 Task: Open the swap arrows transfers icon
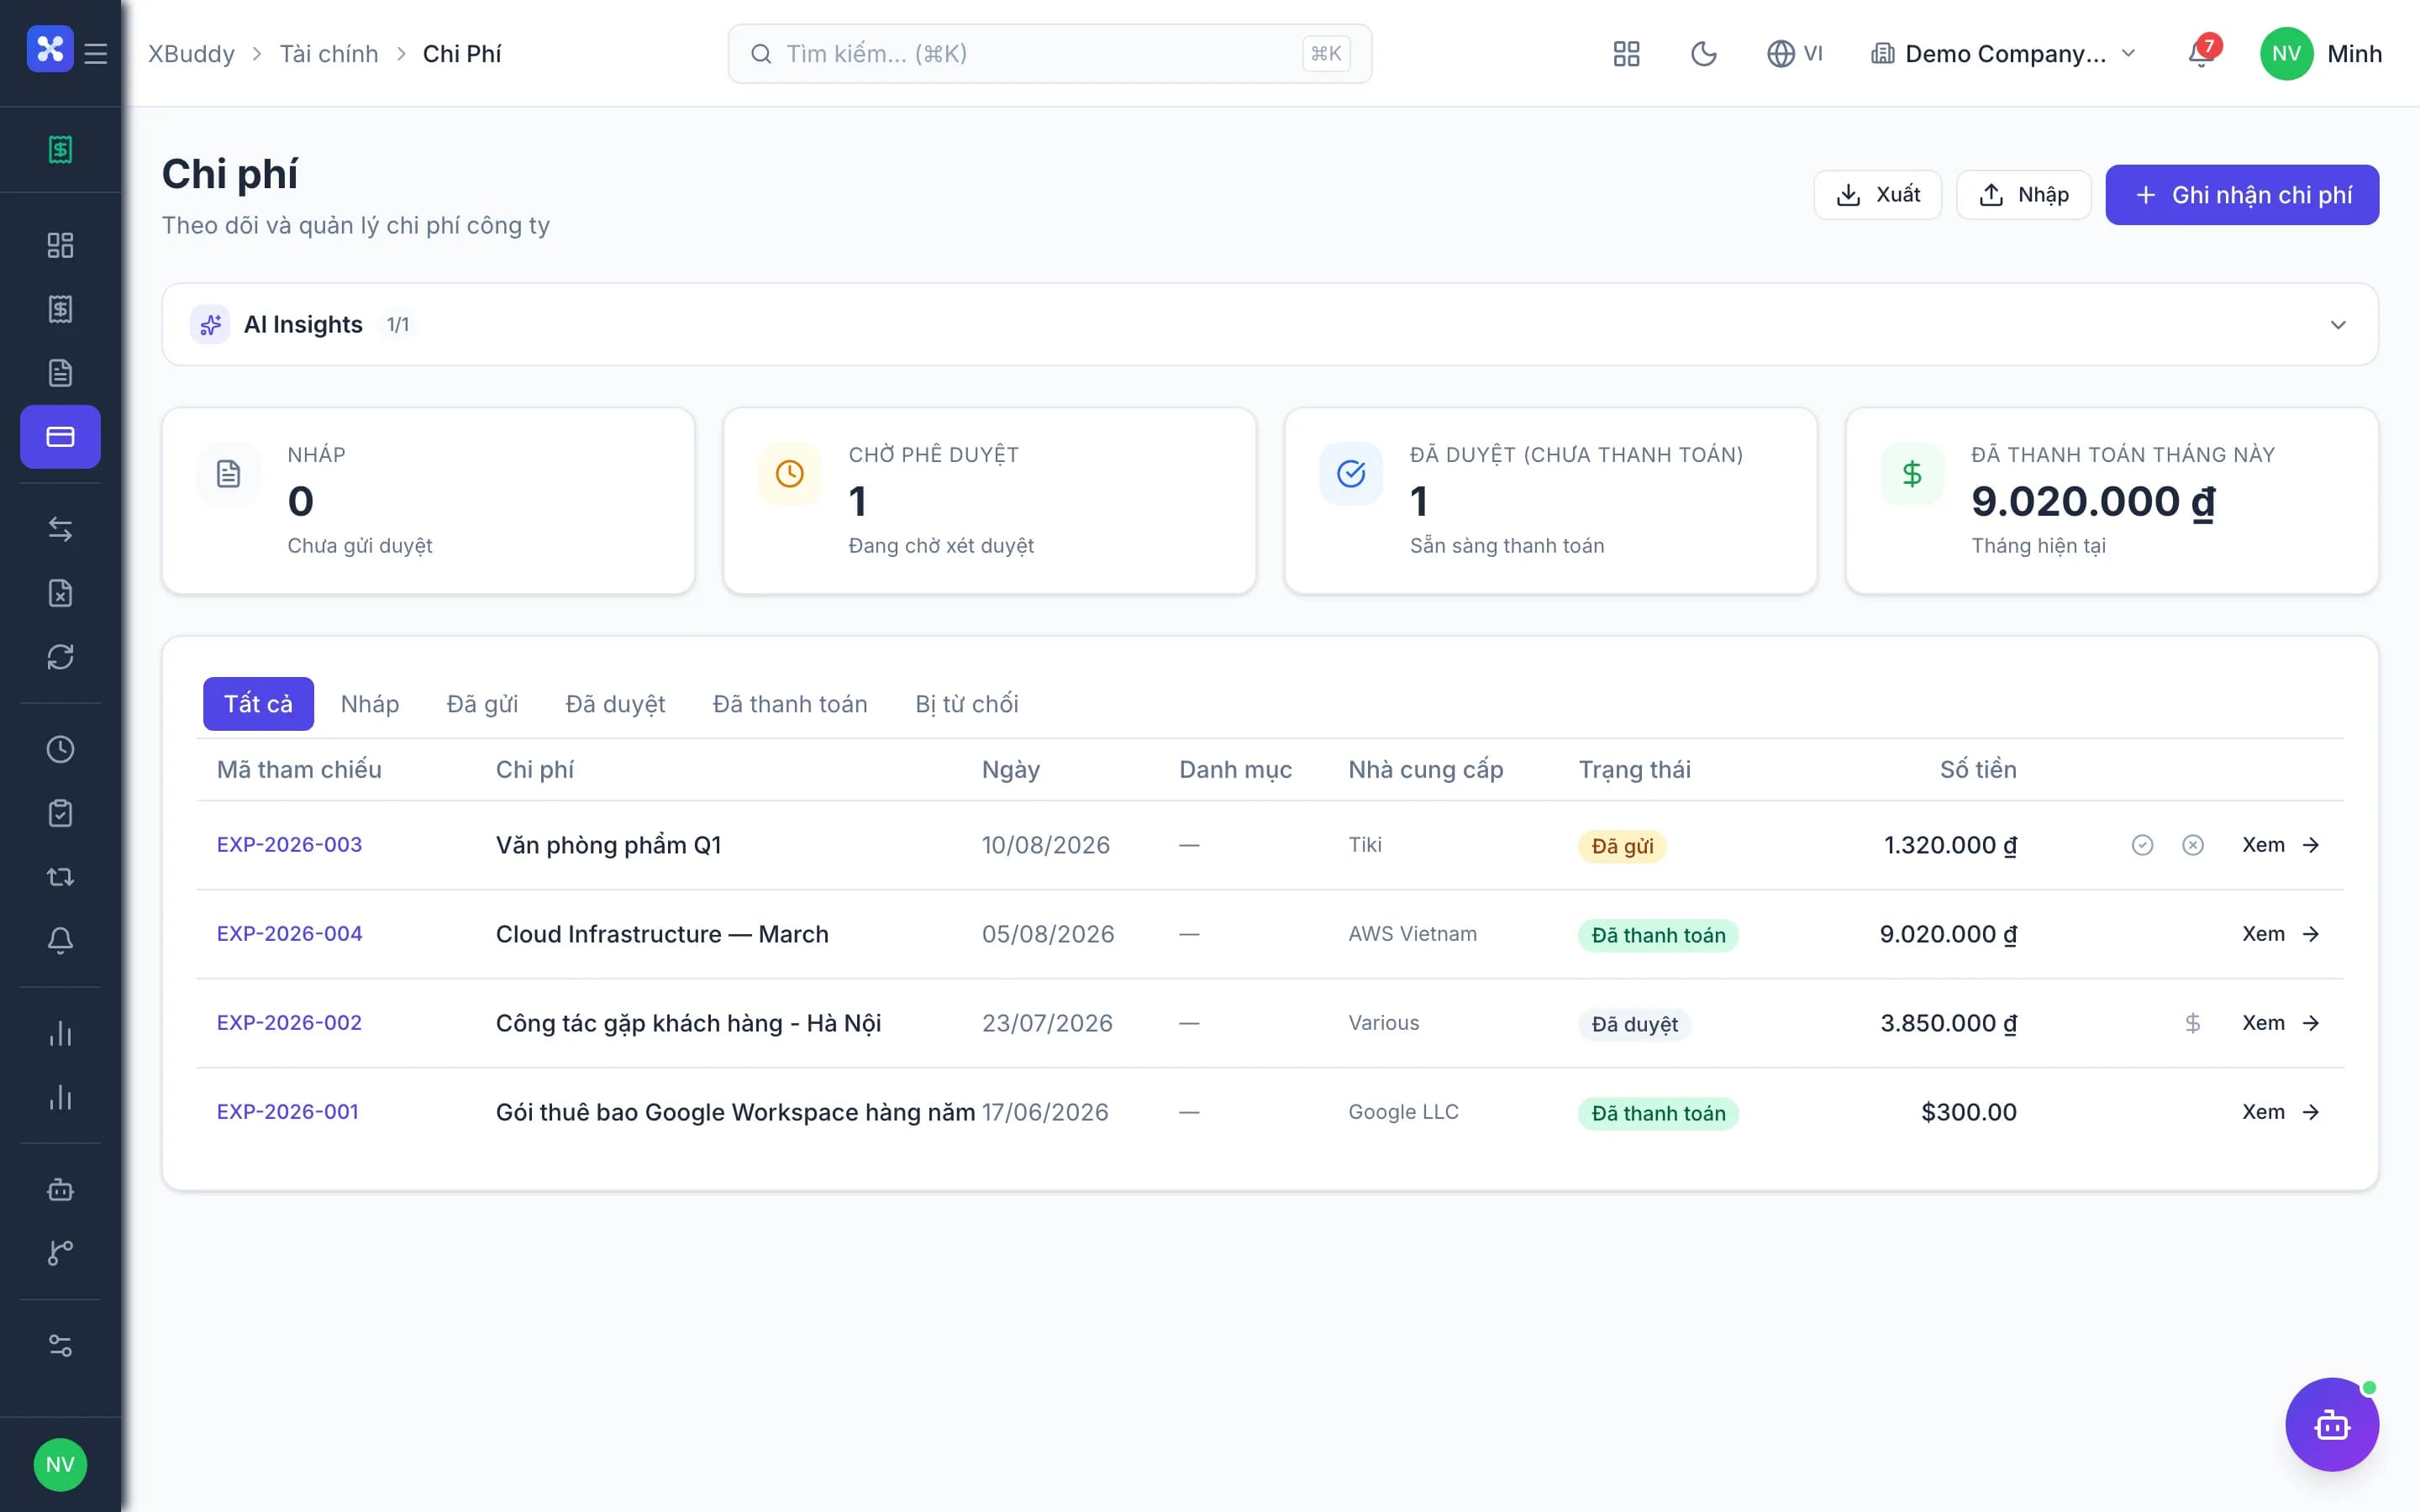60,529
